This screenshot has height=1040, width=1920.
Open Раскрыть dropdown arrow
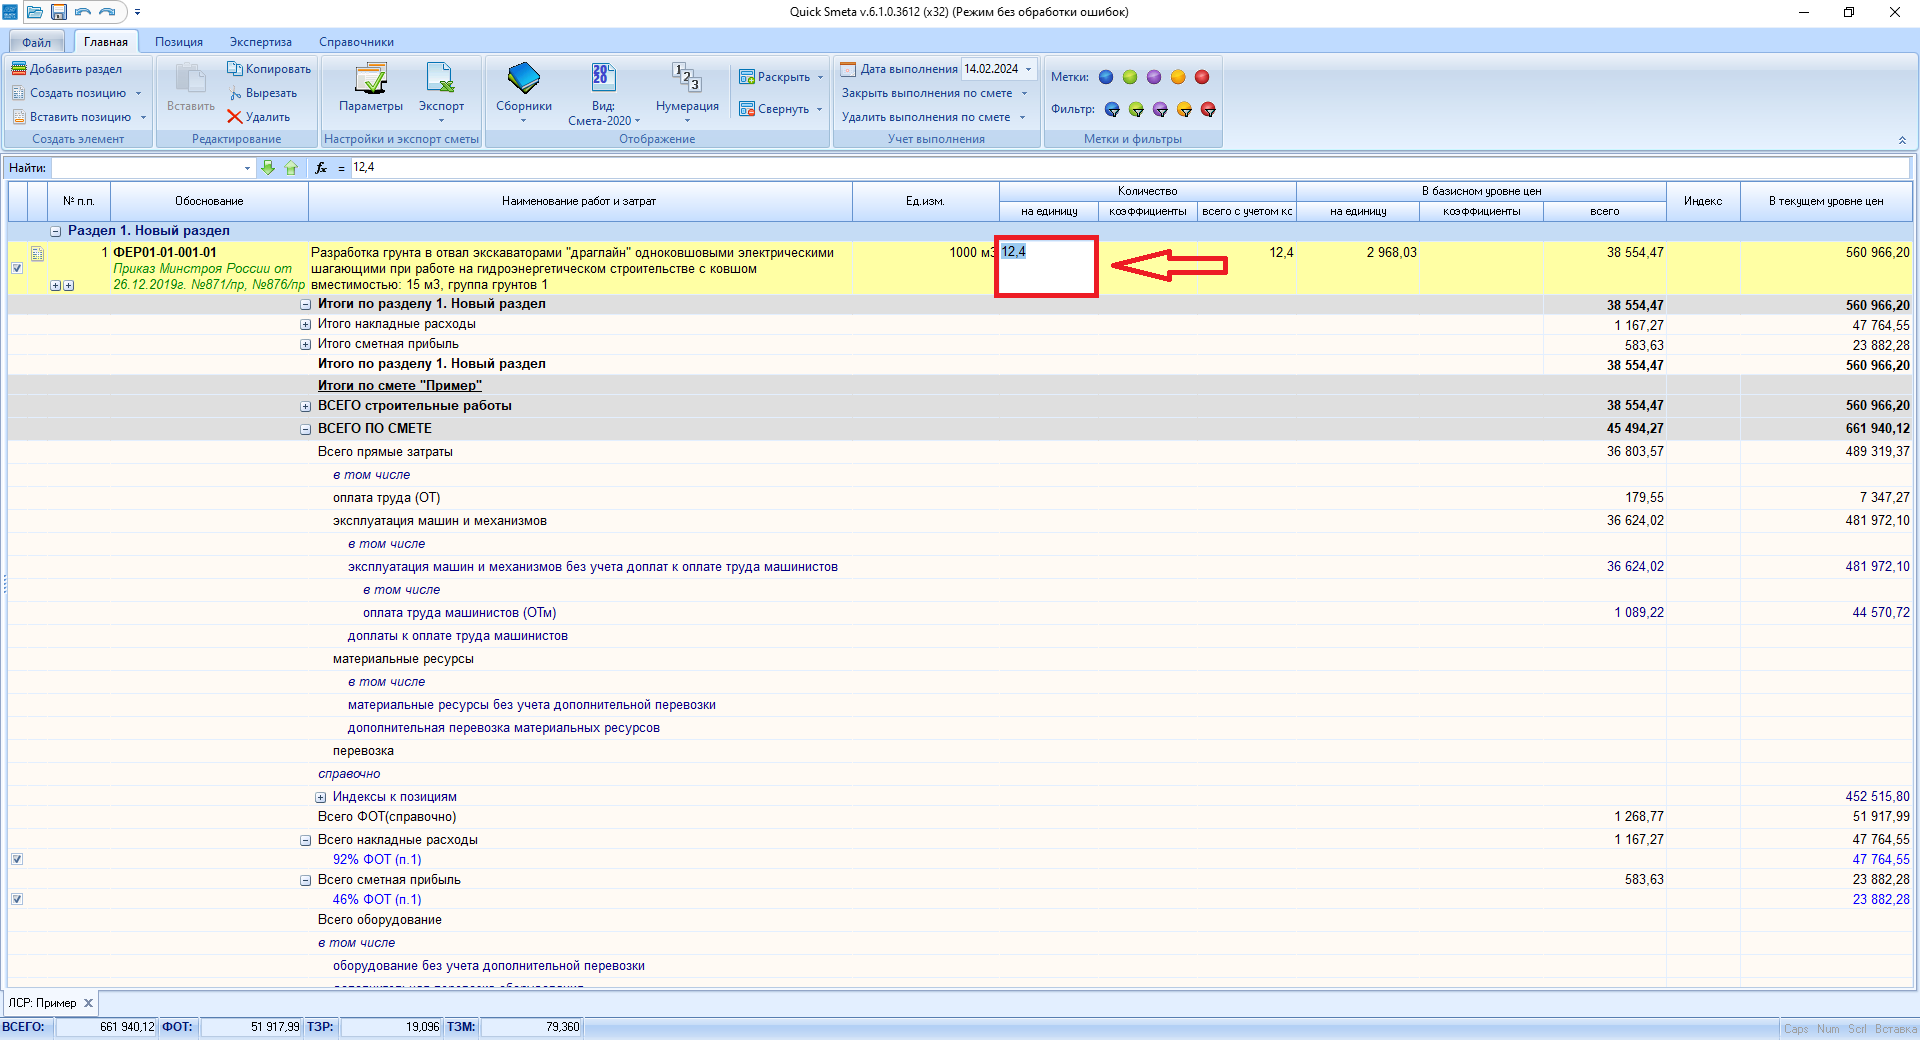click(x=820, y=77)
